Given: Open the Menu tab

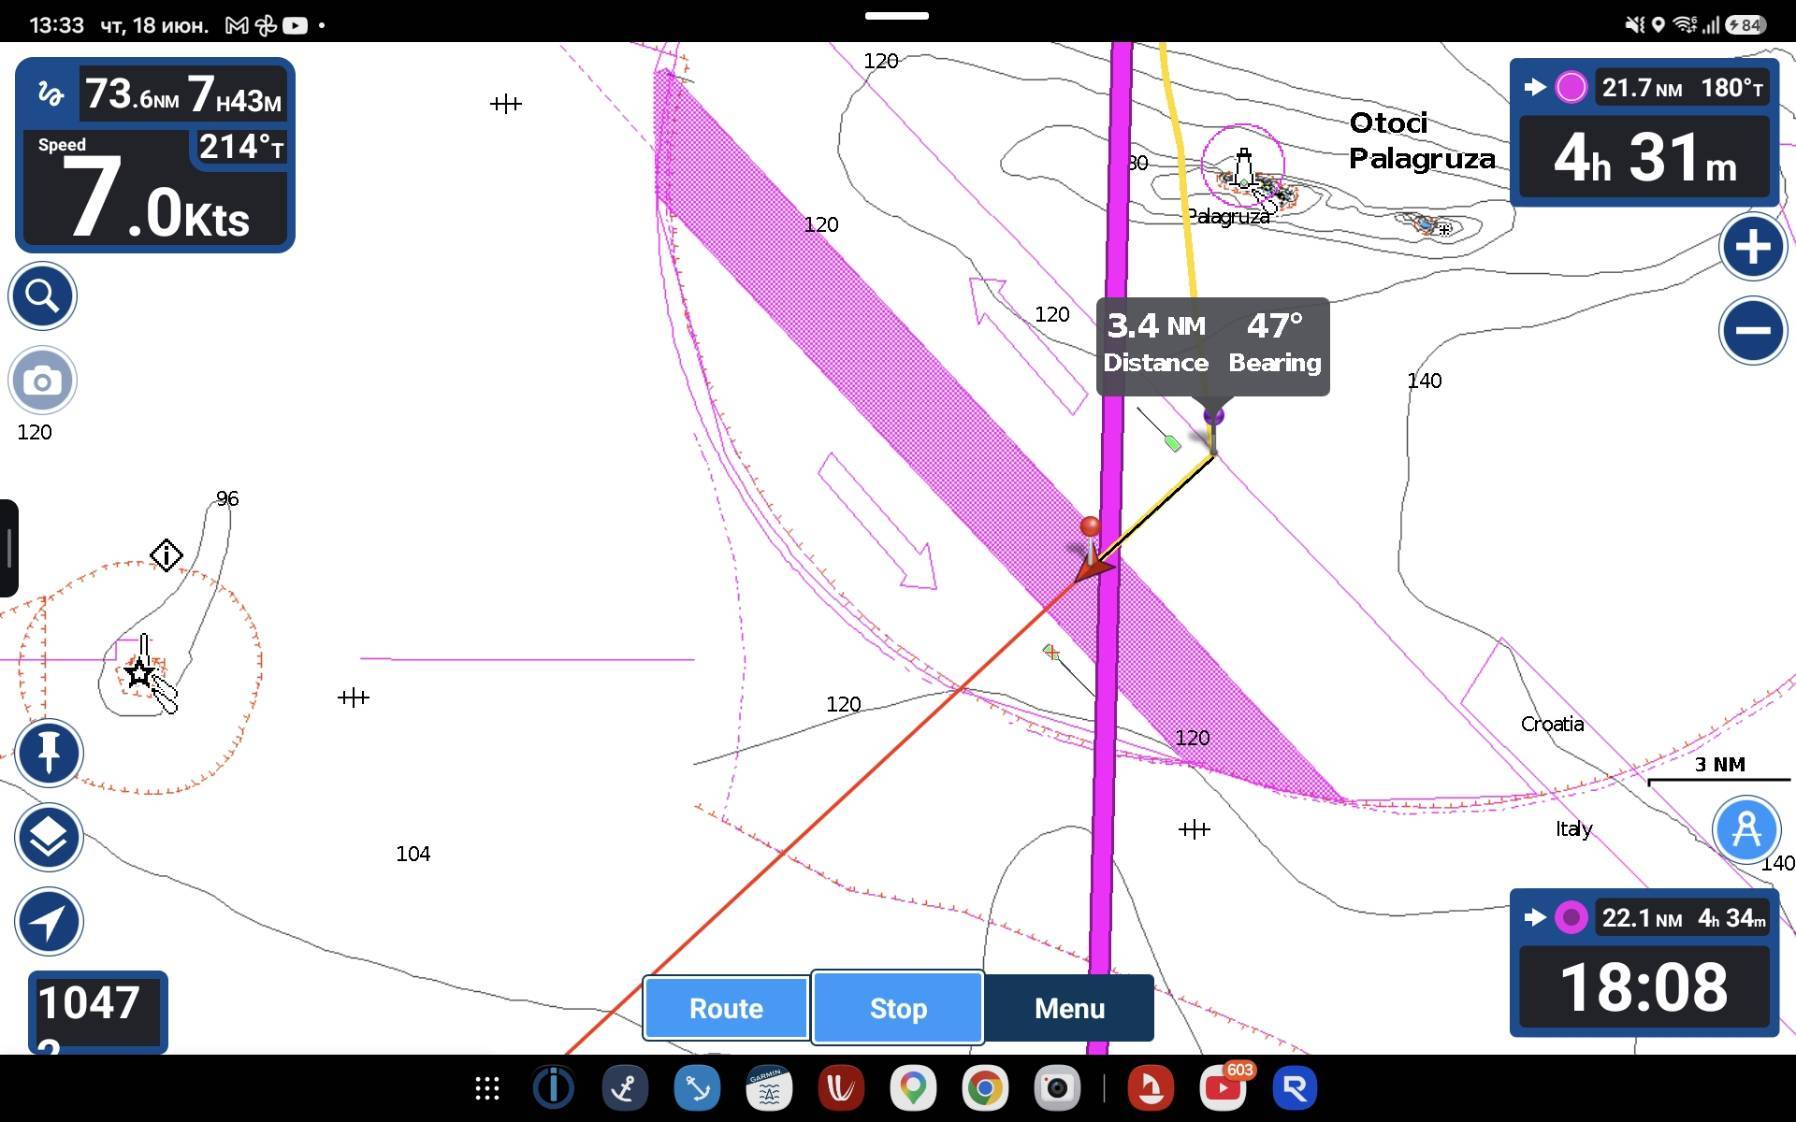Looking at the screenshot, I should click(x=1069, y=1008).
